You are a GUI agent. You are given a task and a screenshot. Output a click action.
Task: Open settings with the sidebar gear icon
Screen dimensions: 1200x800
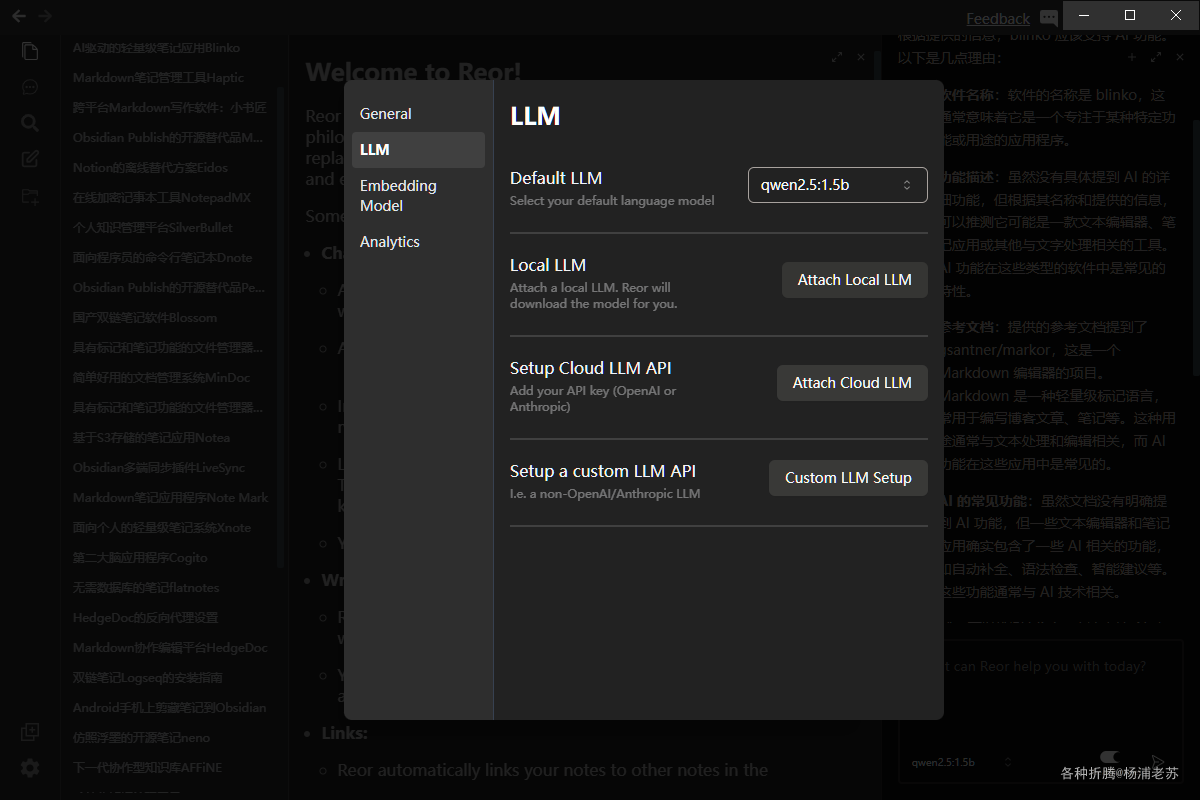(x=30, y=768)
